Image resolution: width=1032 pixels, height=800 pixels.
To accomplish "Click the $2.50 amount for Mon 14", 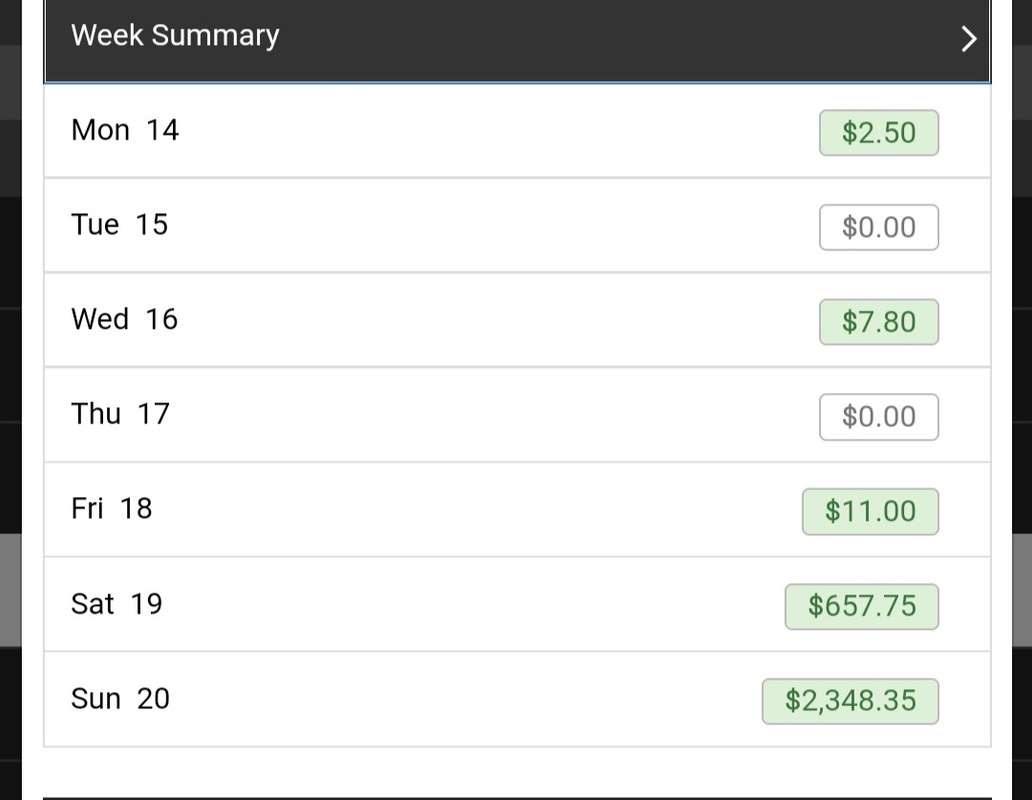I will (x=879, y=133).
